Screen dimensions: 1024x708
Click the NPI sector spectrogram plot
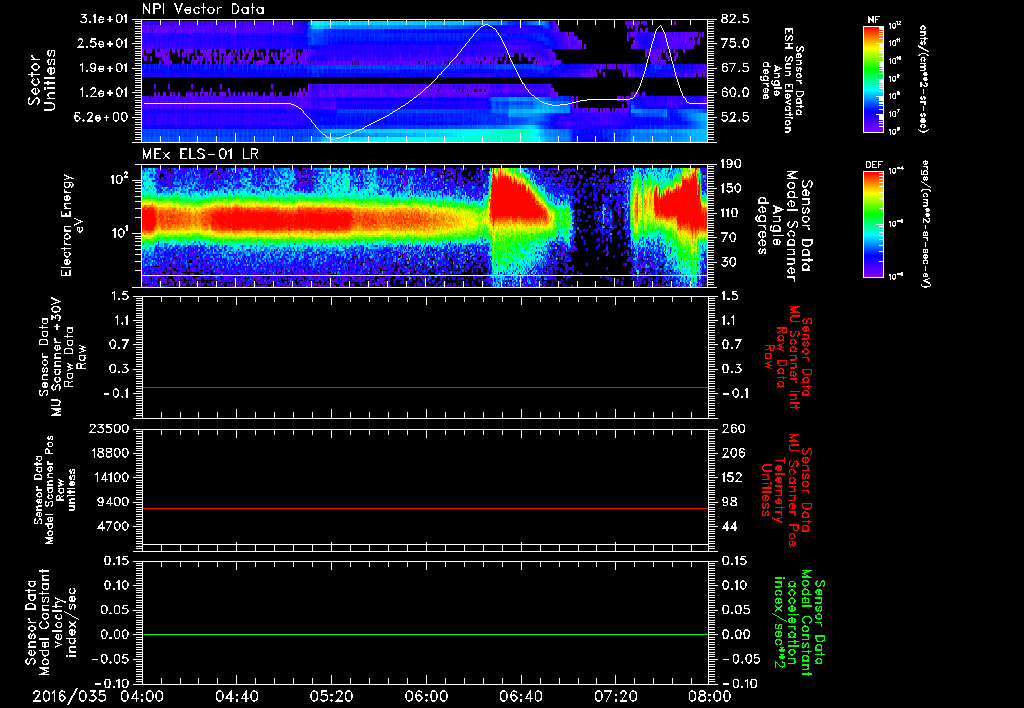point(424,80)
